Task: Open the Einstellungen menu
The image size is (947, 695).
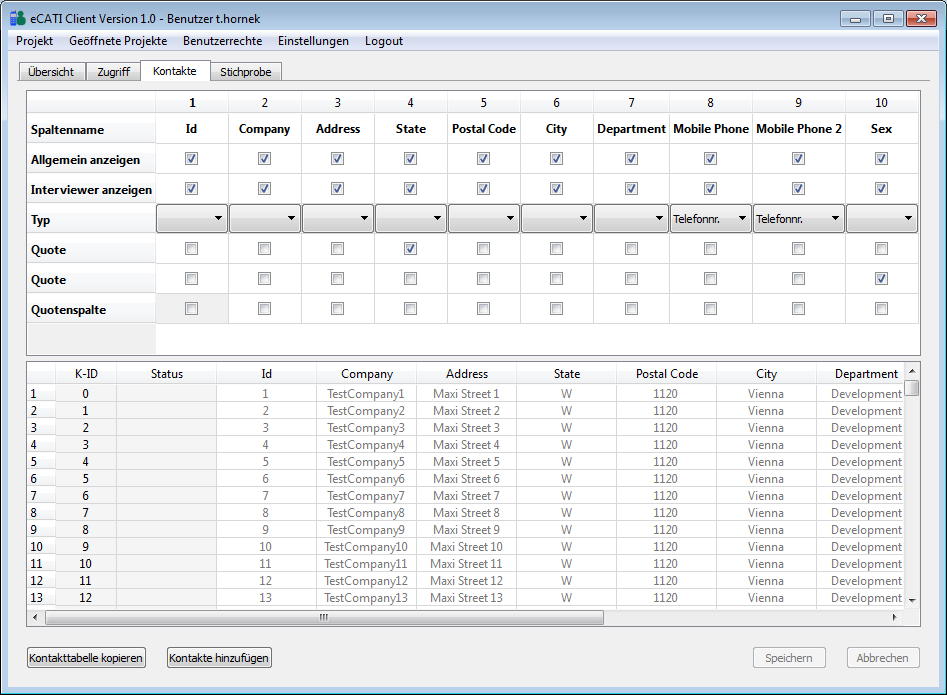Action: pos(313,41)
